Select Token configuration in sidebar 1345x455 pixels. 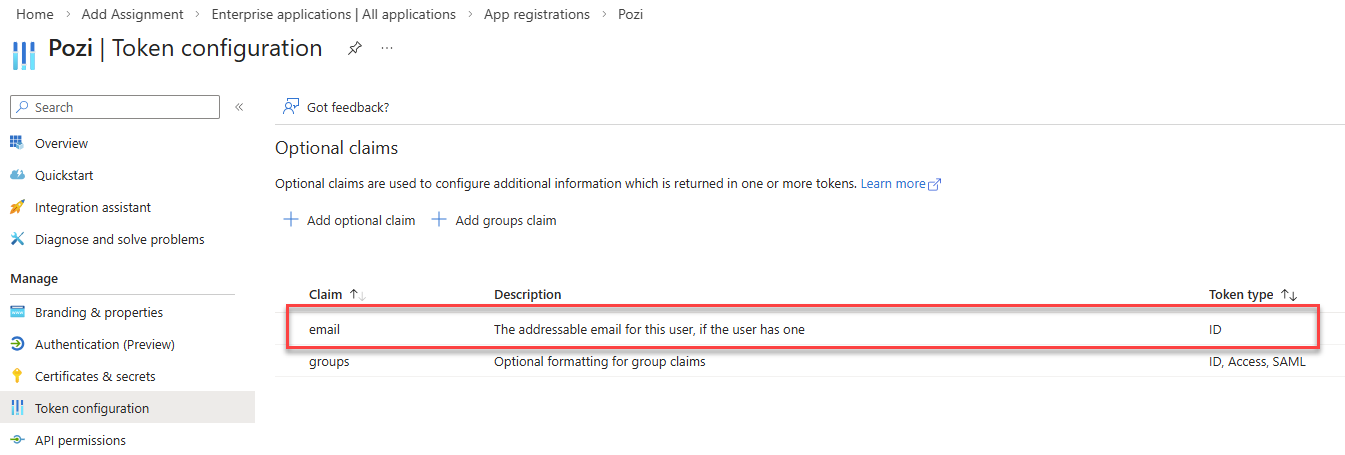[127, 408]
